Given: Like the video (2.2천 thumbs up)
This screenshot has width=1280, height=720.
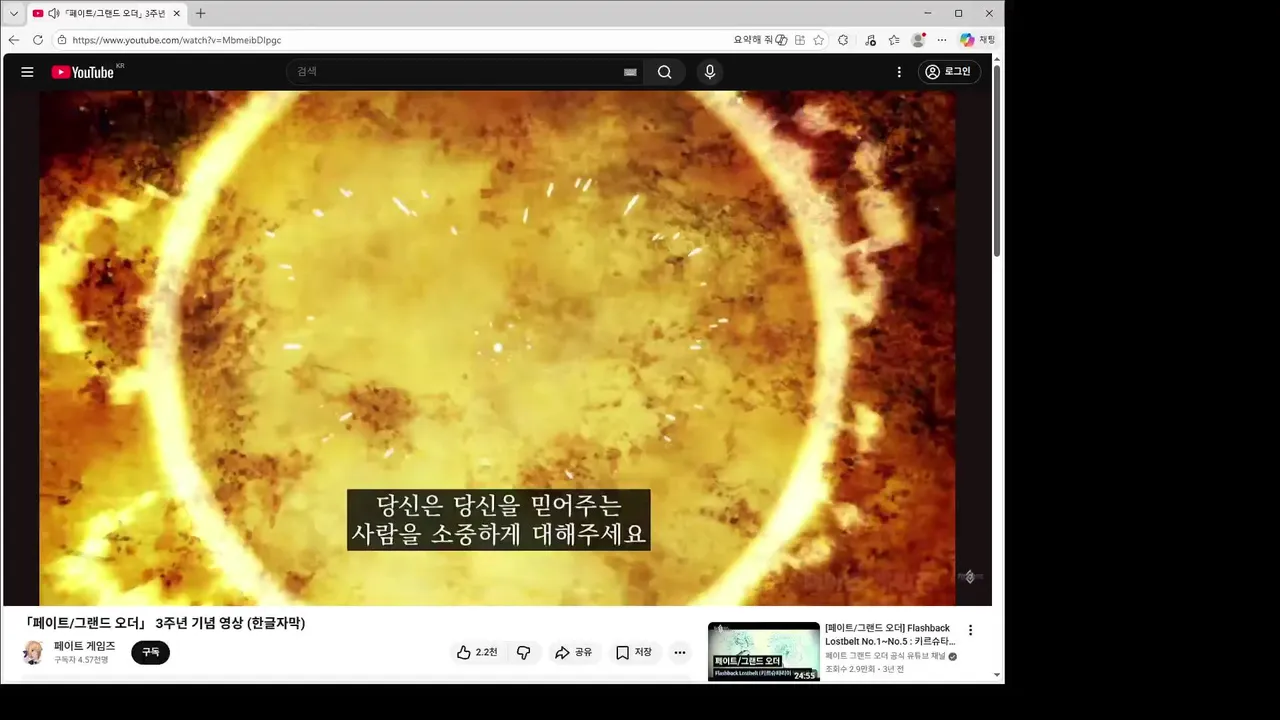Looking at the screenshot, I should [x=477, y=652].
